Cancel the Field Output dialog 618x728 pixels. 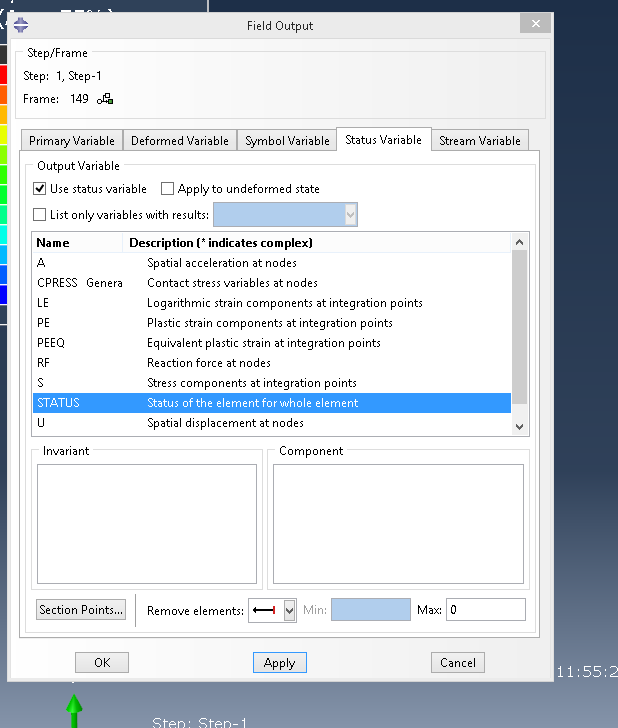(457, 663)
